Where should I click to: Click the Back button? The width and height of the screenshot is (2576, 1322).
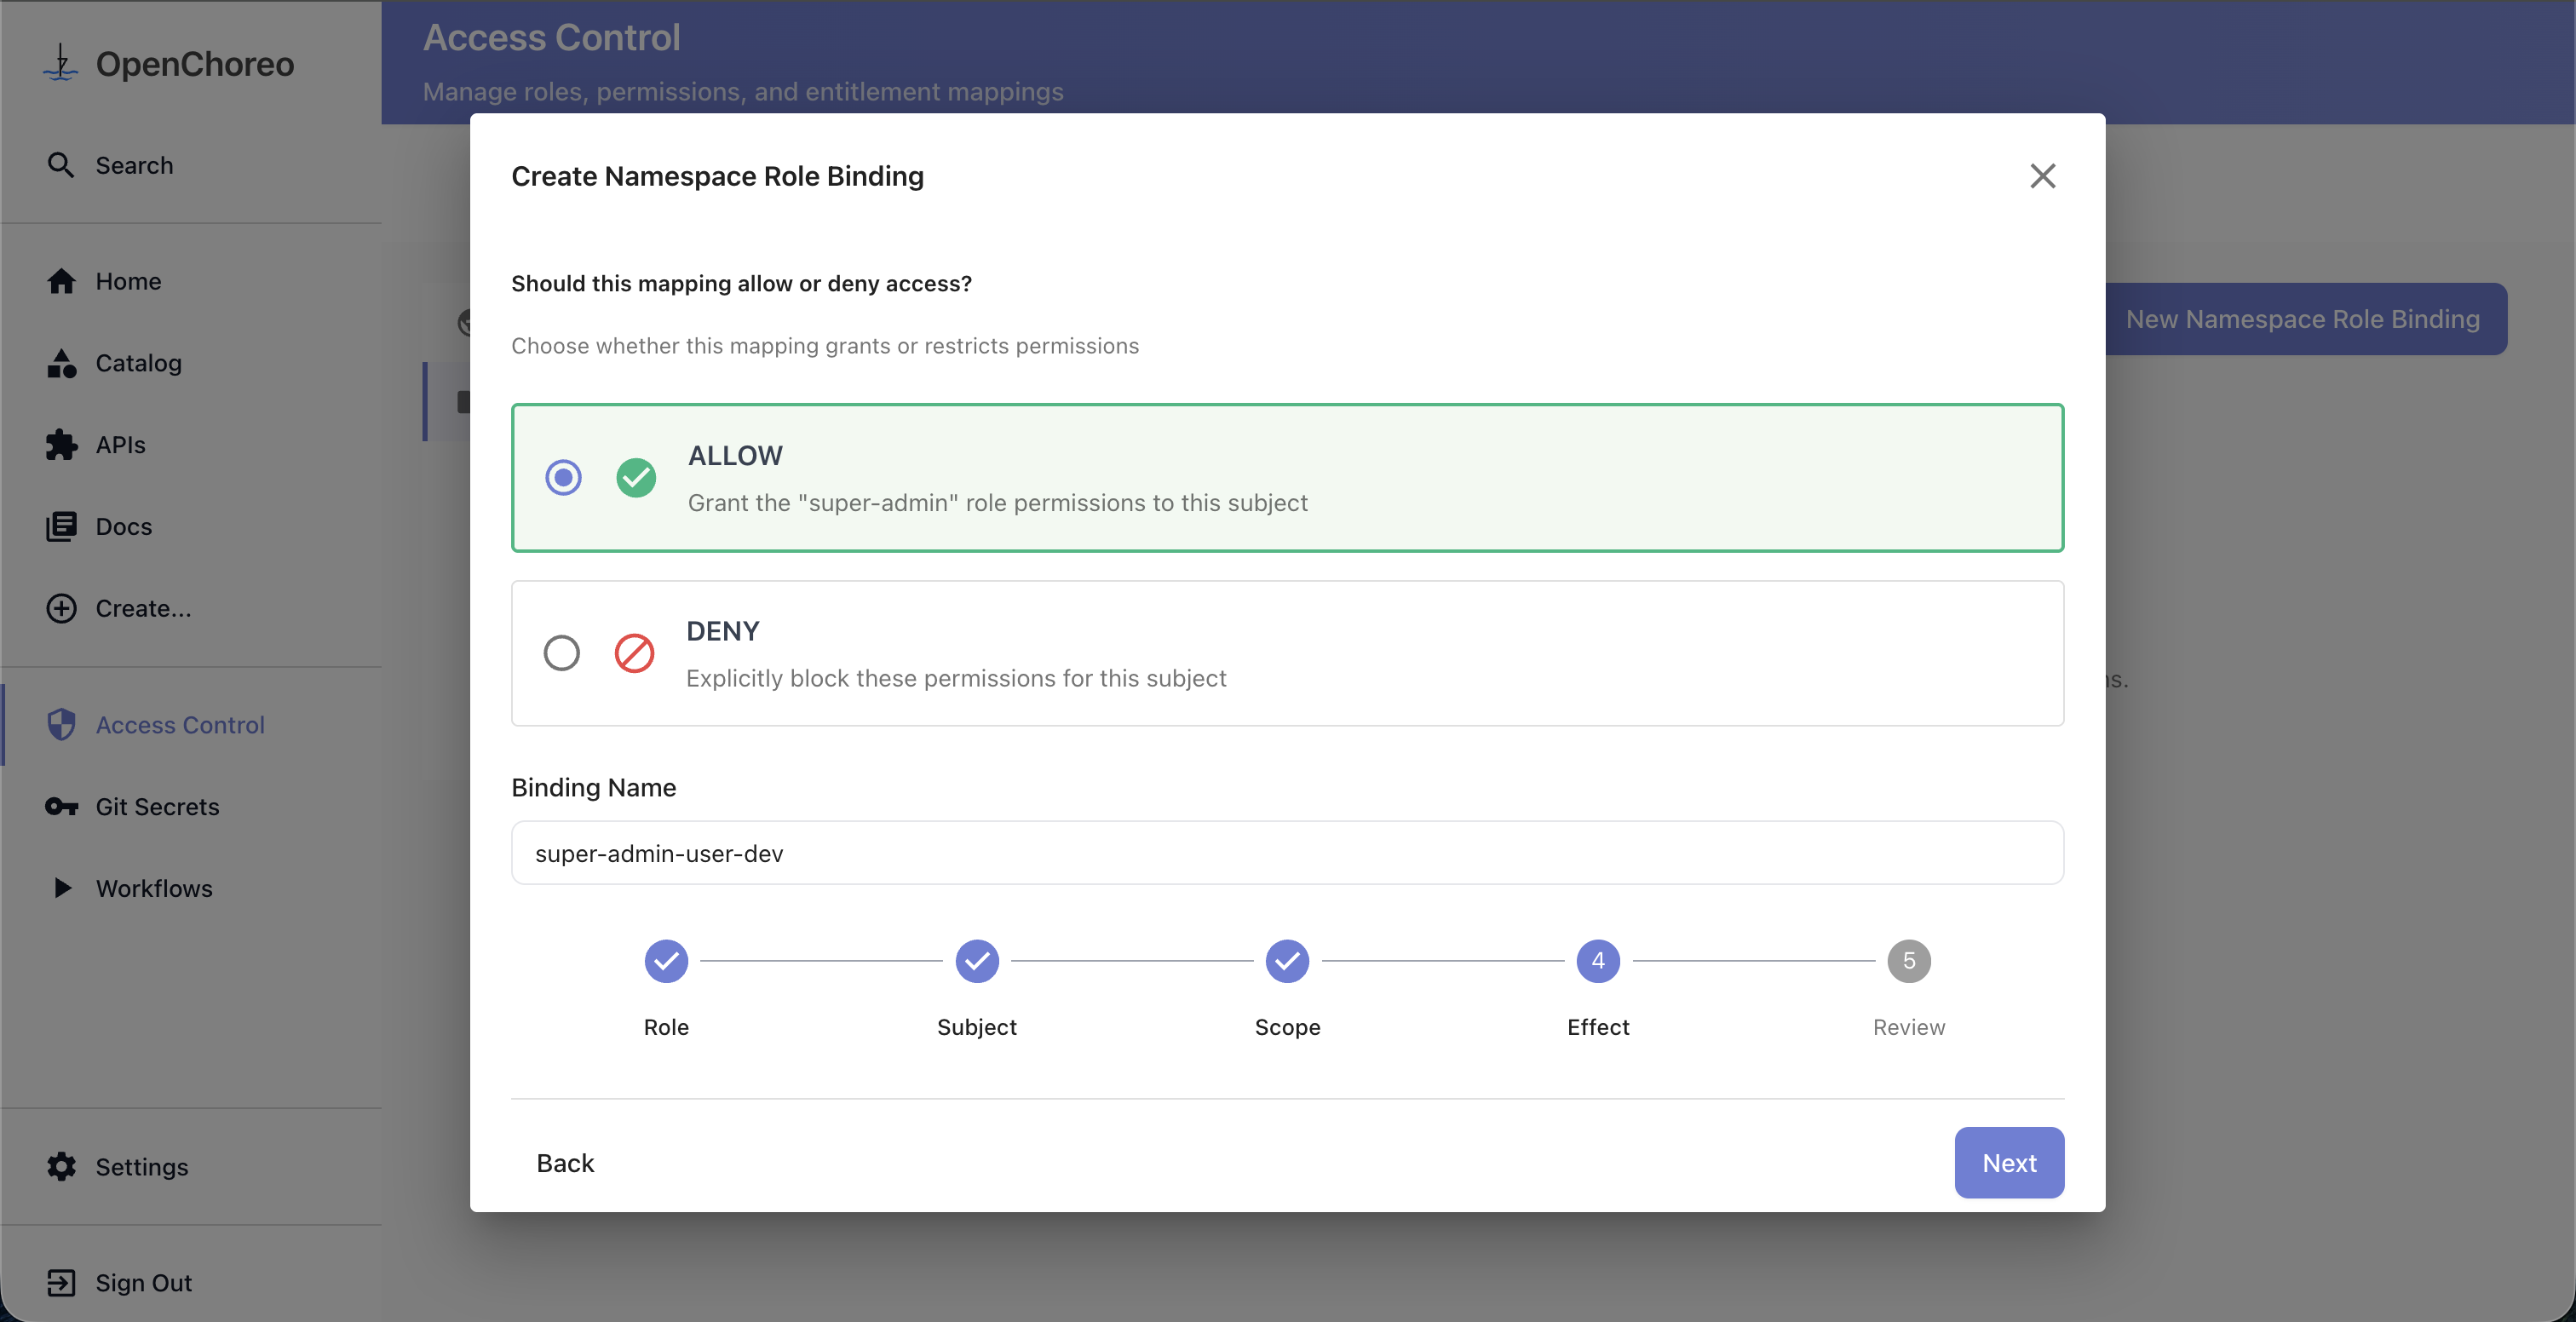click(x=565, y=1163)
